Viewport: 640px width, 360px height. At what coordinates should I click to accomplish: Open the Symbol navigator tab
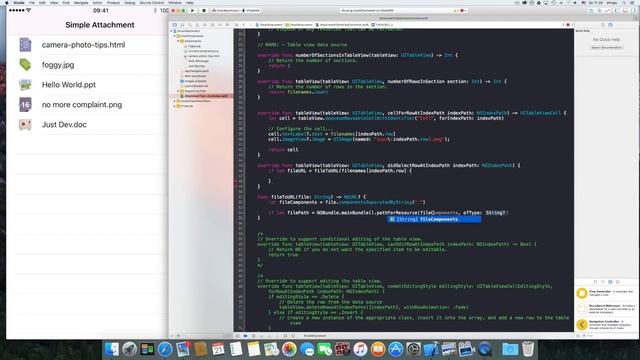[x=182, y=25]
